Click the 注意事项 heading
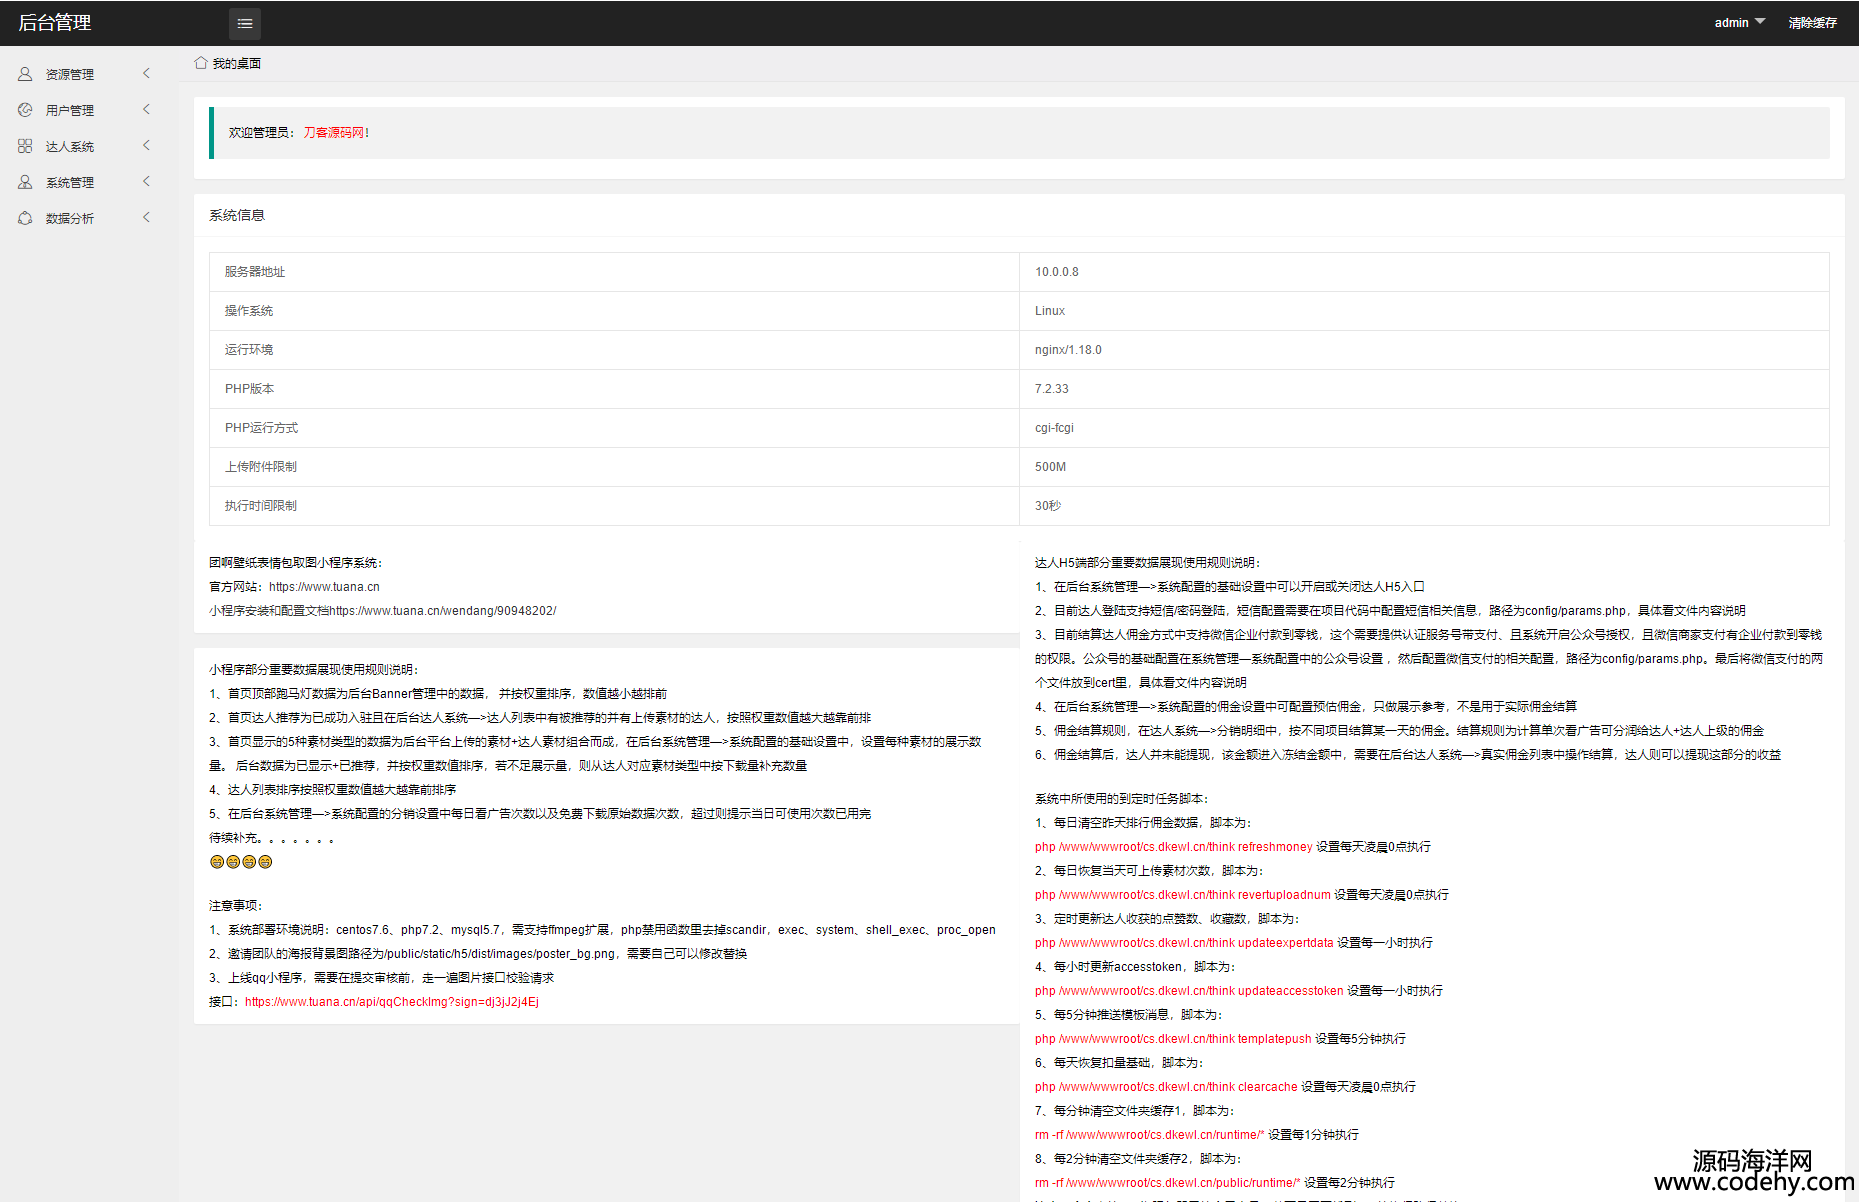The image size is (1859, 1202). pos(236,906)
